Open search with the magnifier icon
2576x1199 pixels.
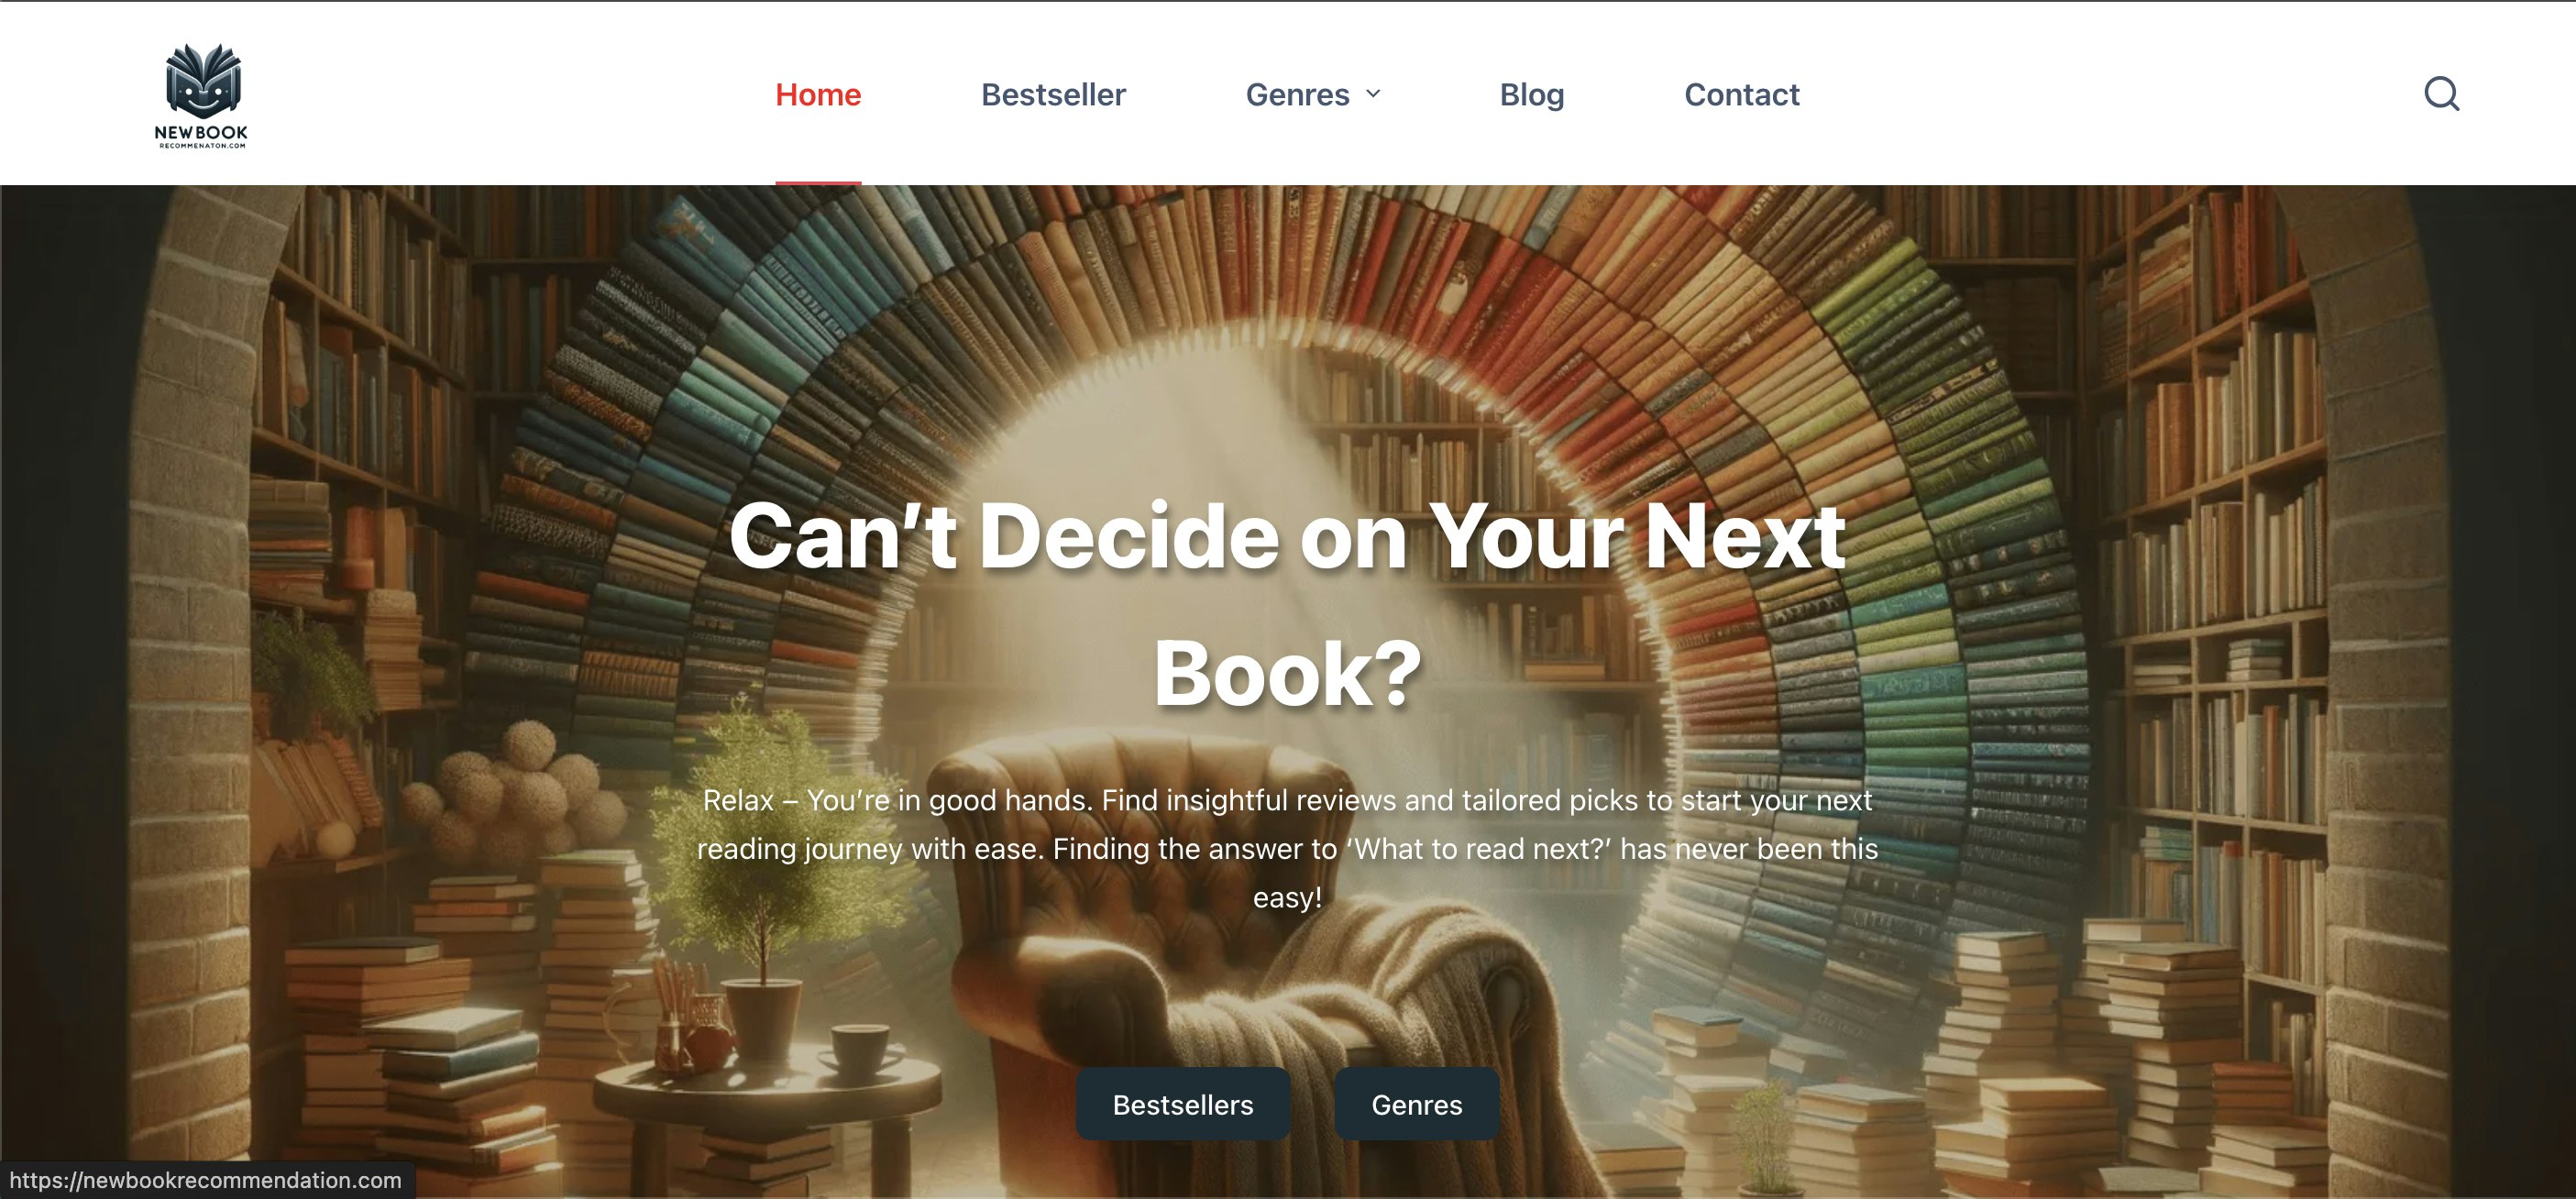pos(2441,94)
